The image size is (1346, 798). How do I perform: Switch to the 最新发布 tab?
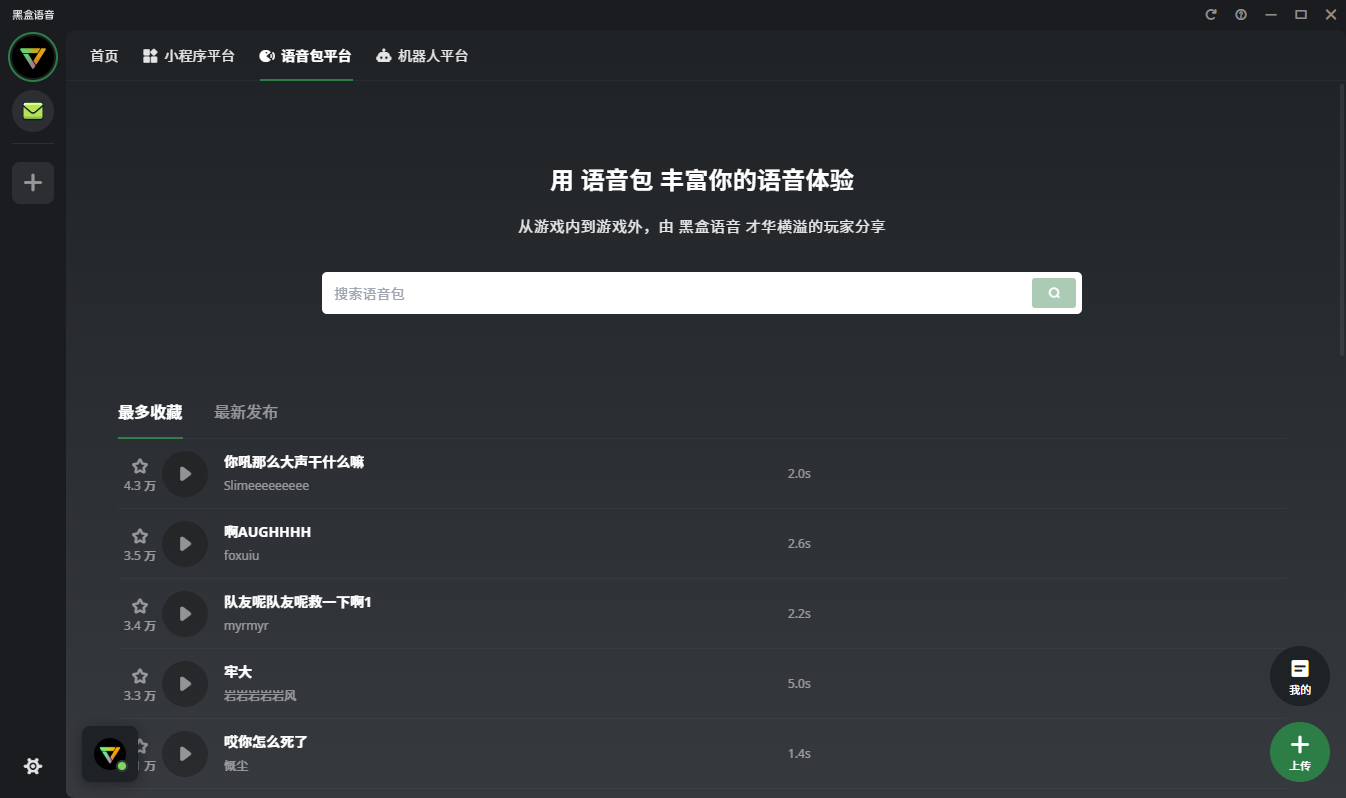(x=244, y=411)
